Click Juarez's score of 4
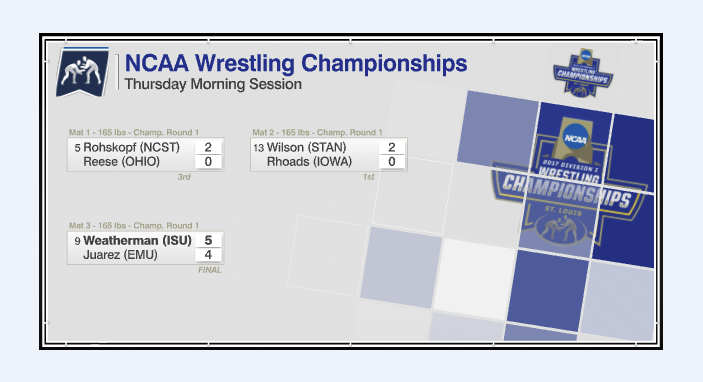The image size is (703, 382). click(208, 255)
